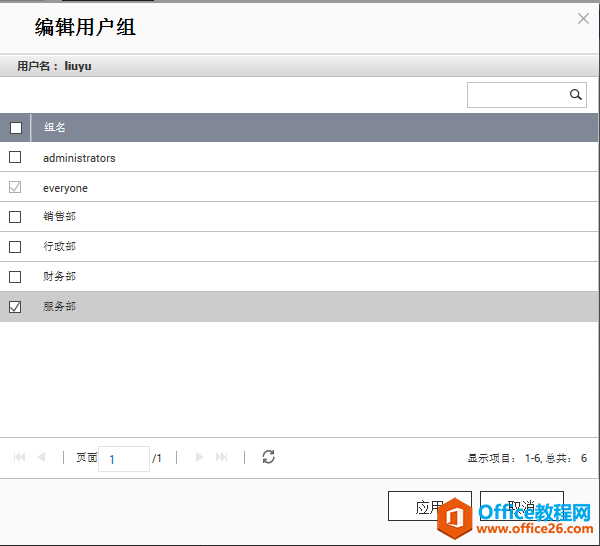The height and width of the screenshot is (546, 600).
Task: Click the 用户名 liuyu label
Action: click(54, 66)
